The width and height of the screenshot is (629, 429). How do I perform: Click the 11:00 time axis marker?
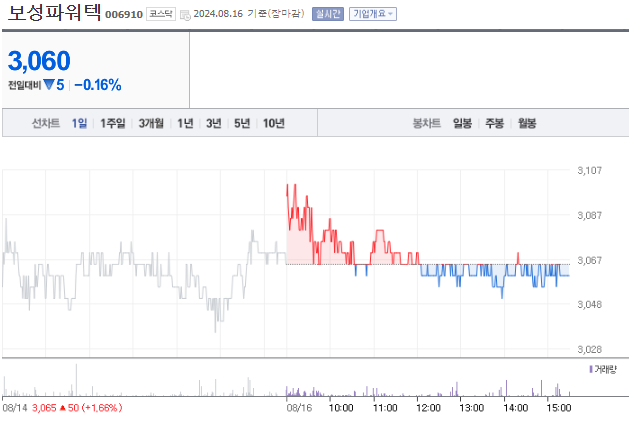pyautogui.click(x=385, y=408)
